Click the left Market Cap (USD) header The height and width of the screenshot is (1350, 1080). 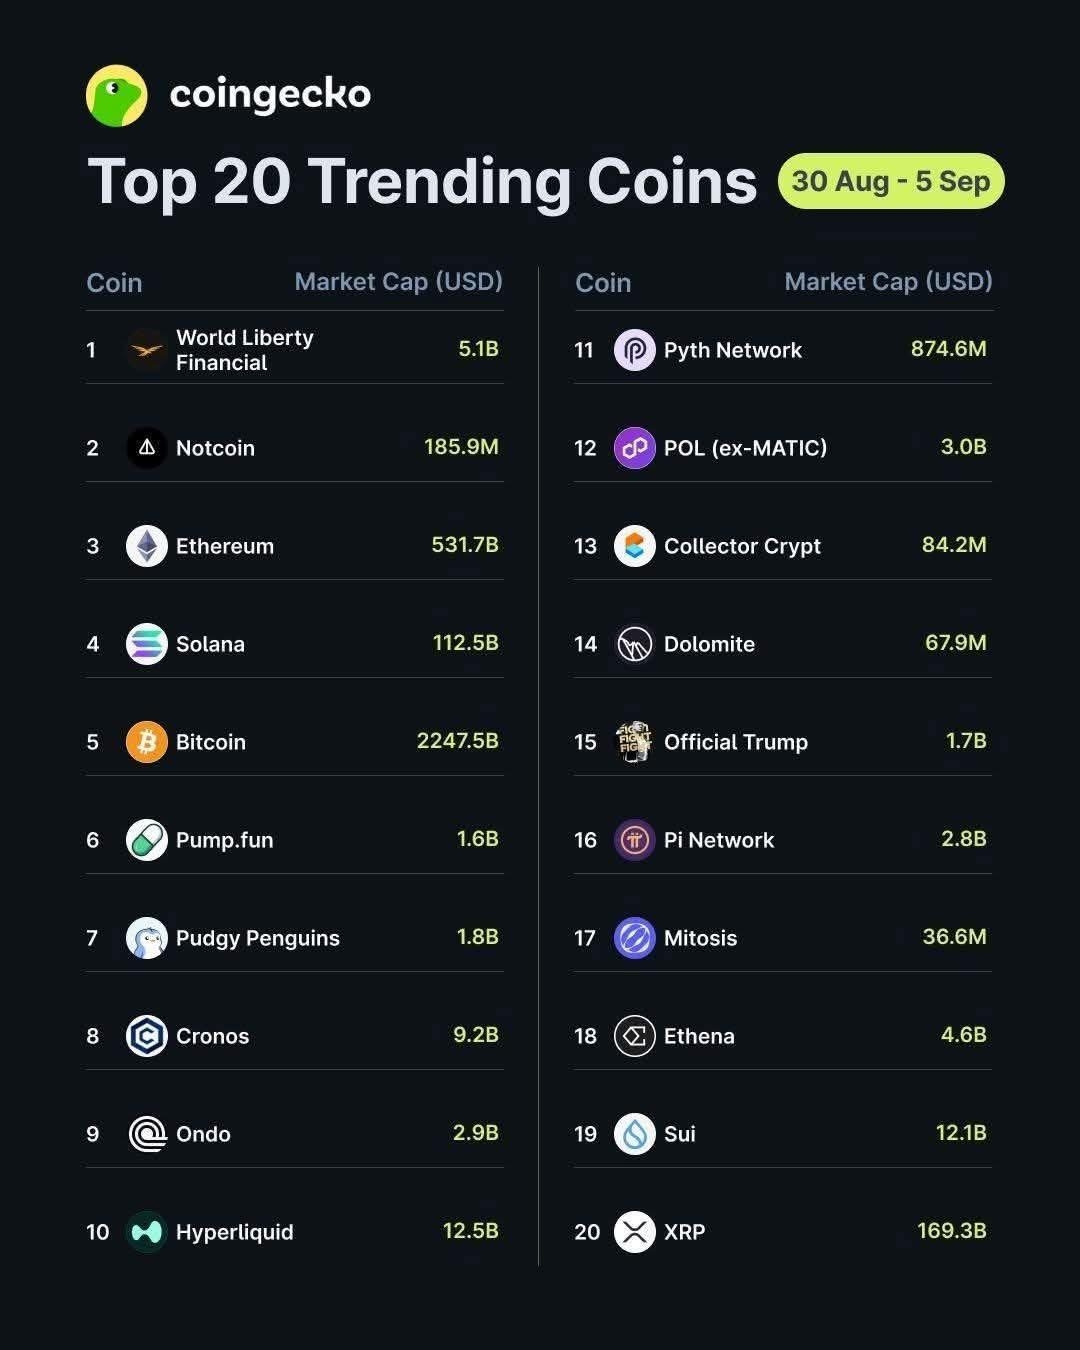pos(398,282)
